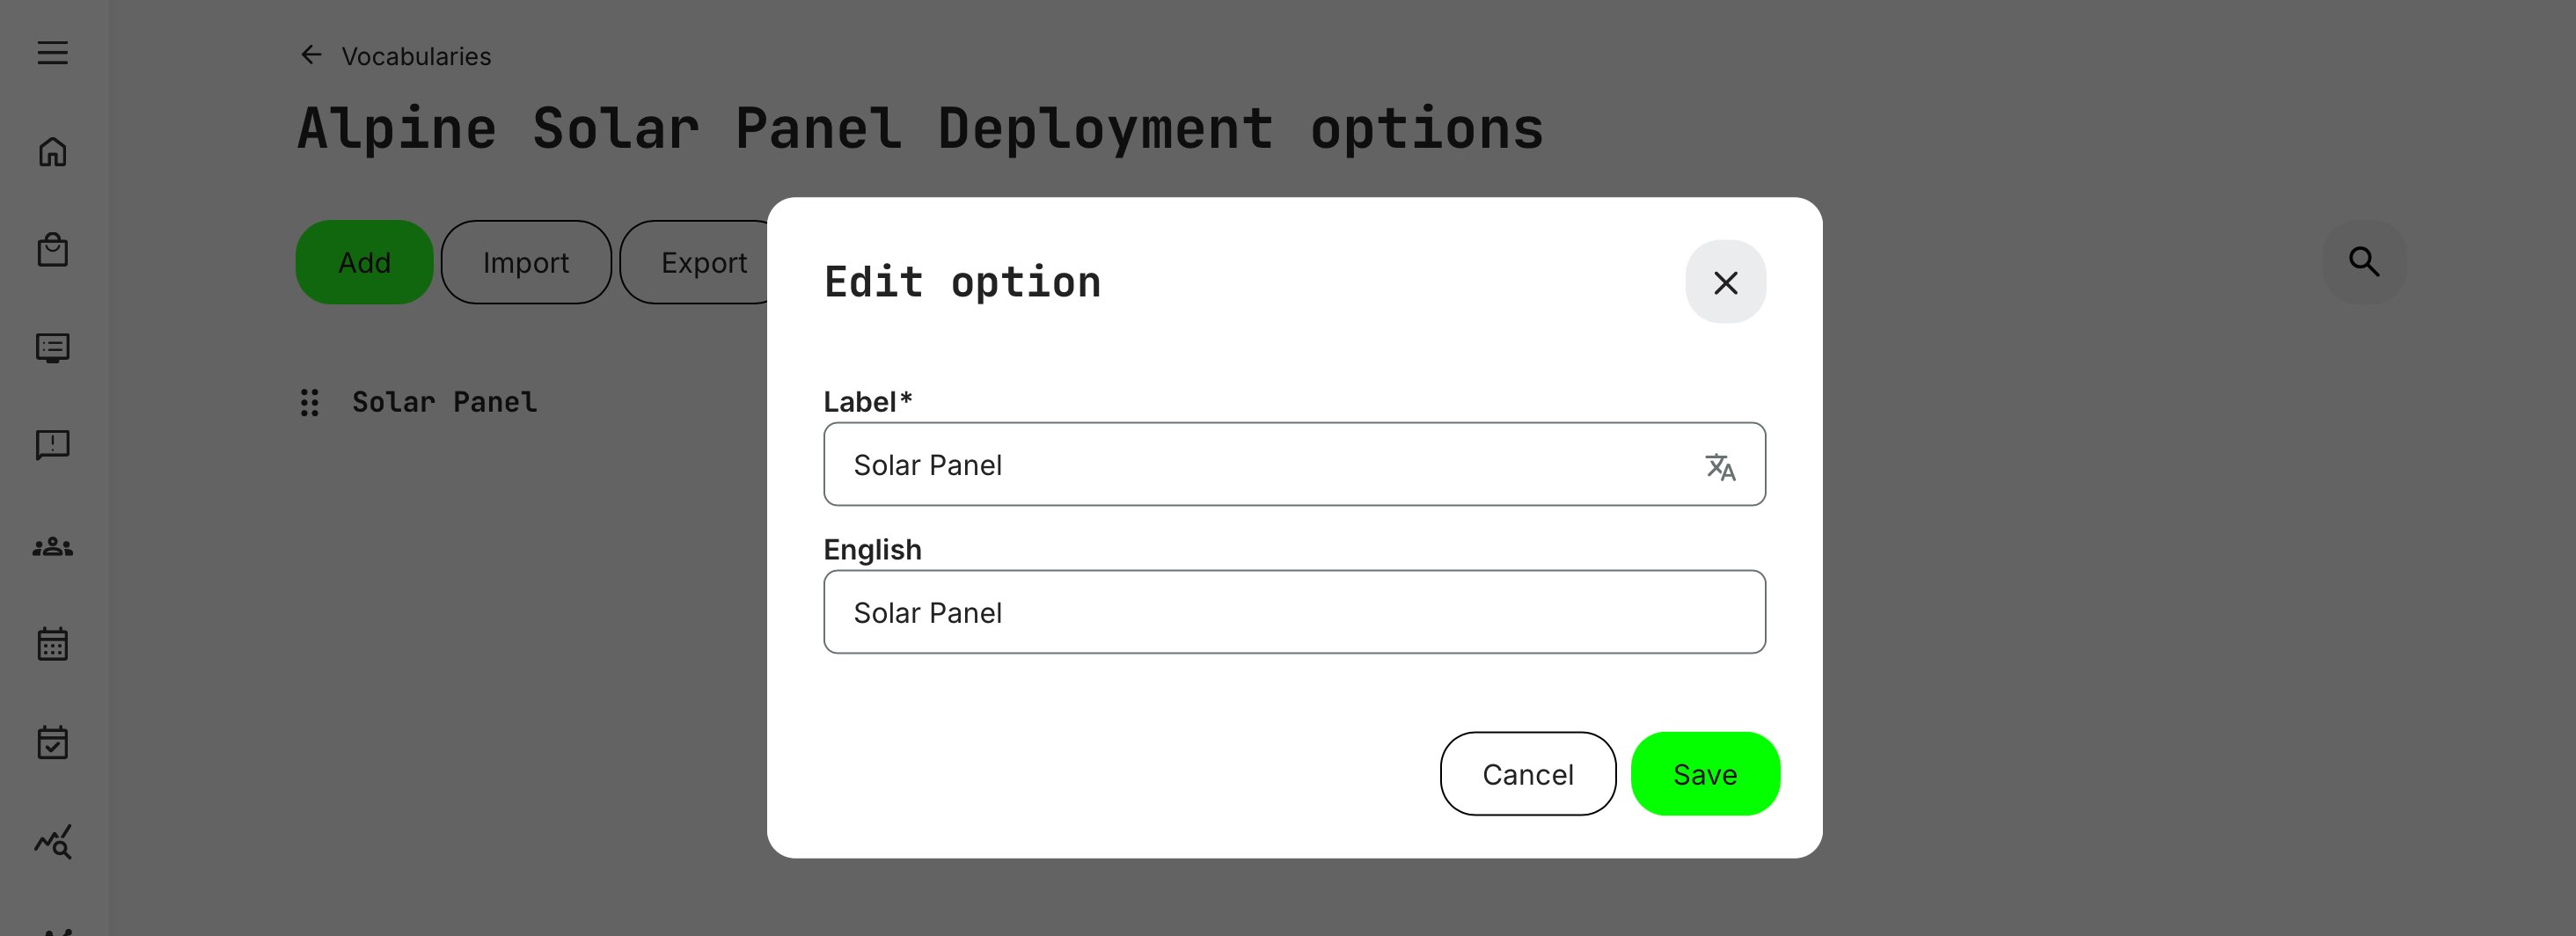
Task: Click the search magnifier icon
Action: (2364, 262)
